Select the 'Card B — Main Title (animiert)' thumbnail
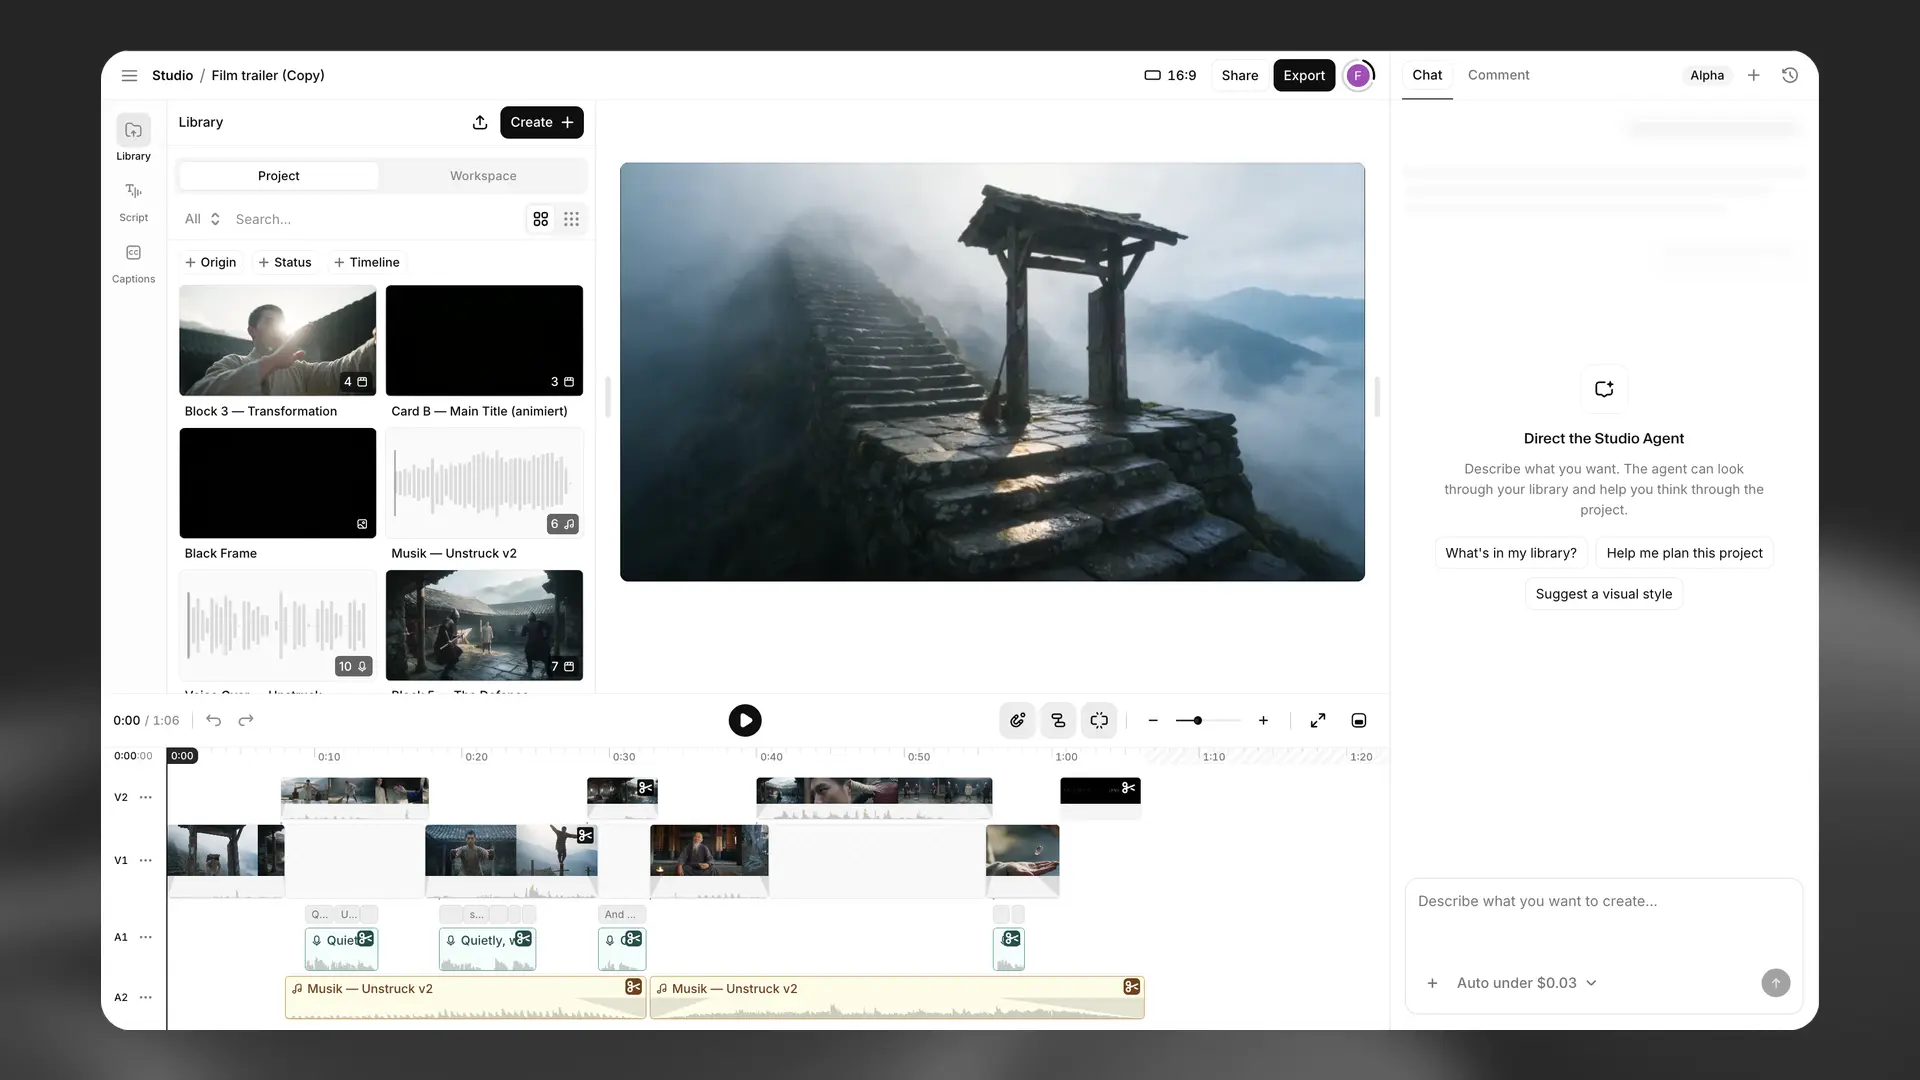 [484, 340]
